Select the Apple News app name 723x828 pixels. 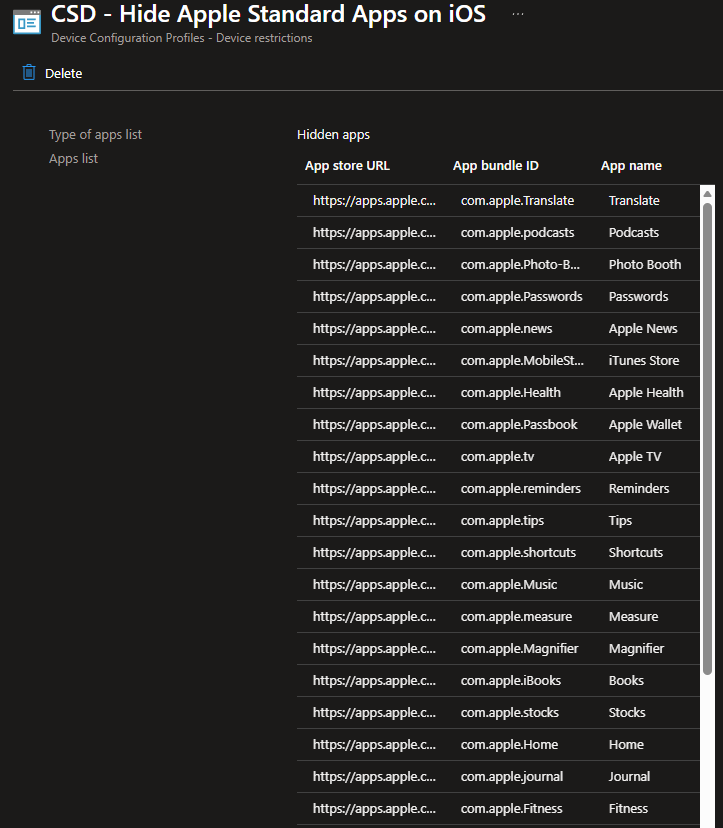point(643,328)
